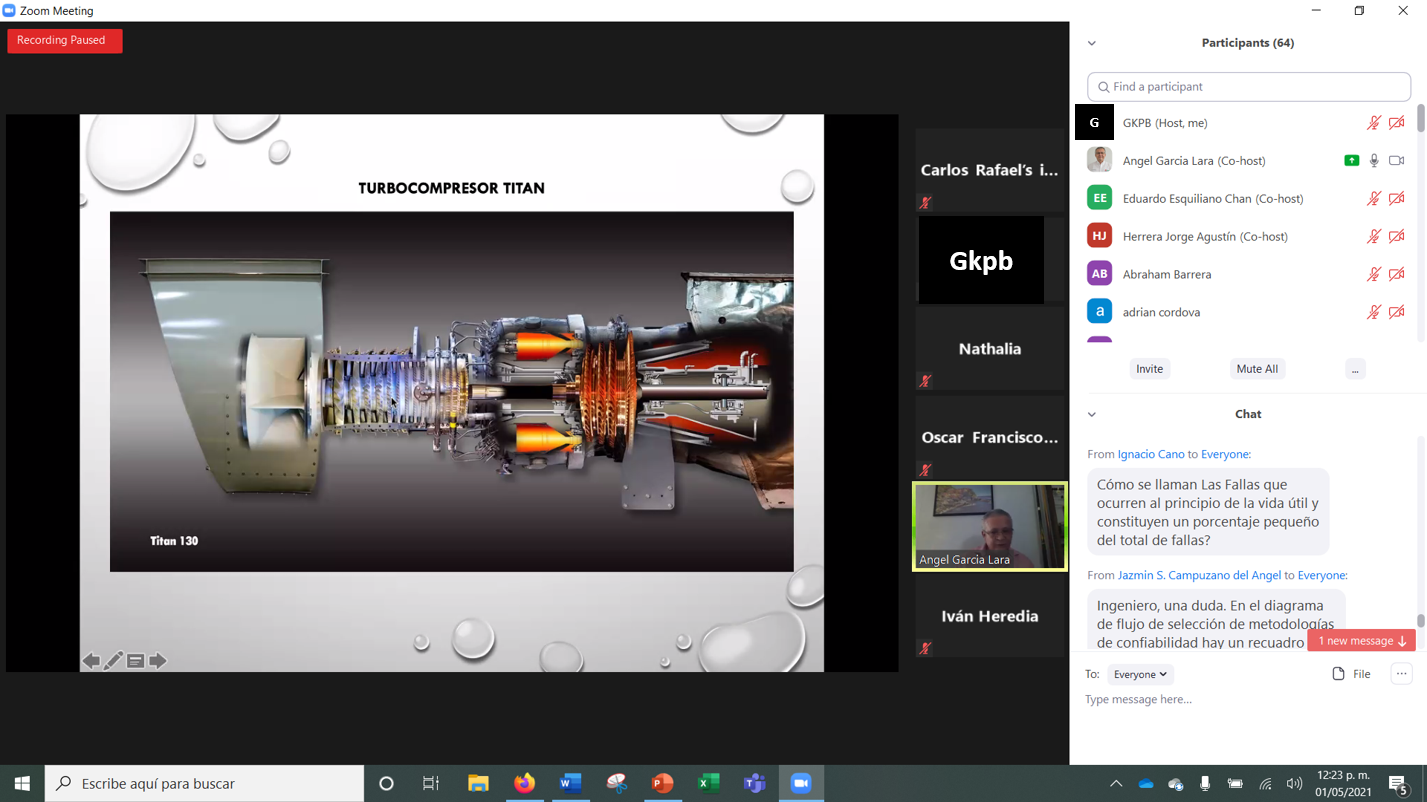Select Angel García Lara's video thumbnail
Viewport: 1427px width, 802px height.
(990, 527)
